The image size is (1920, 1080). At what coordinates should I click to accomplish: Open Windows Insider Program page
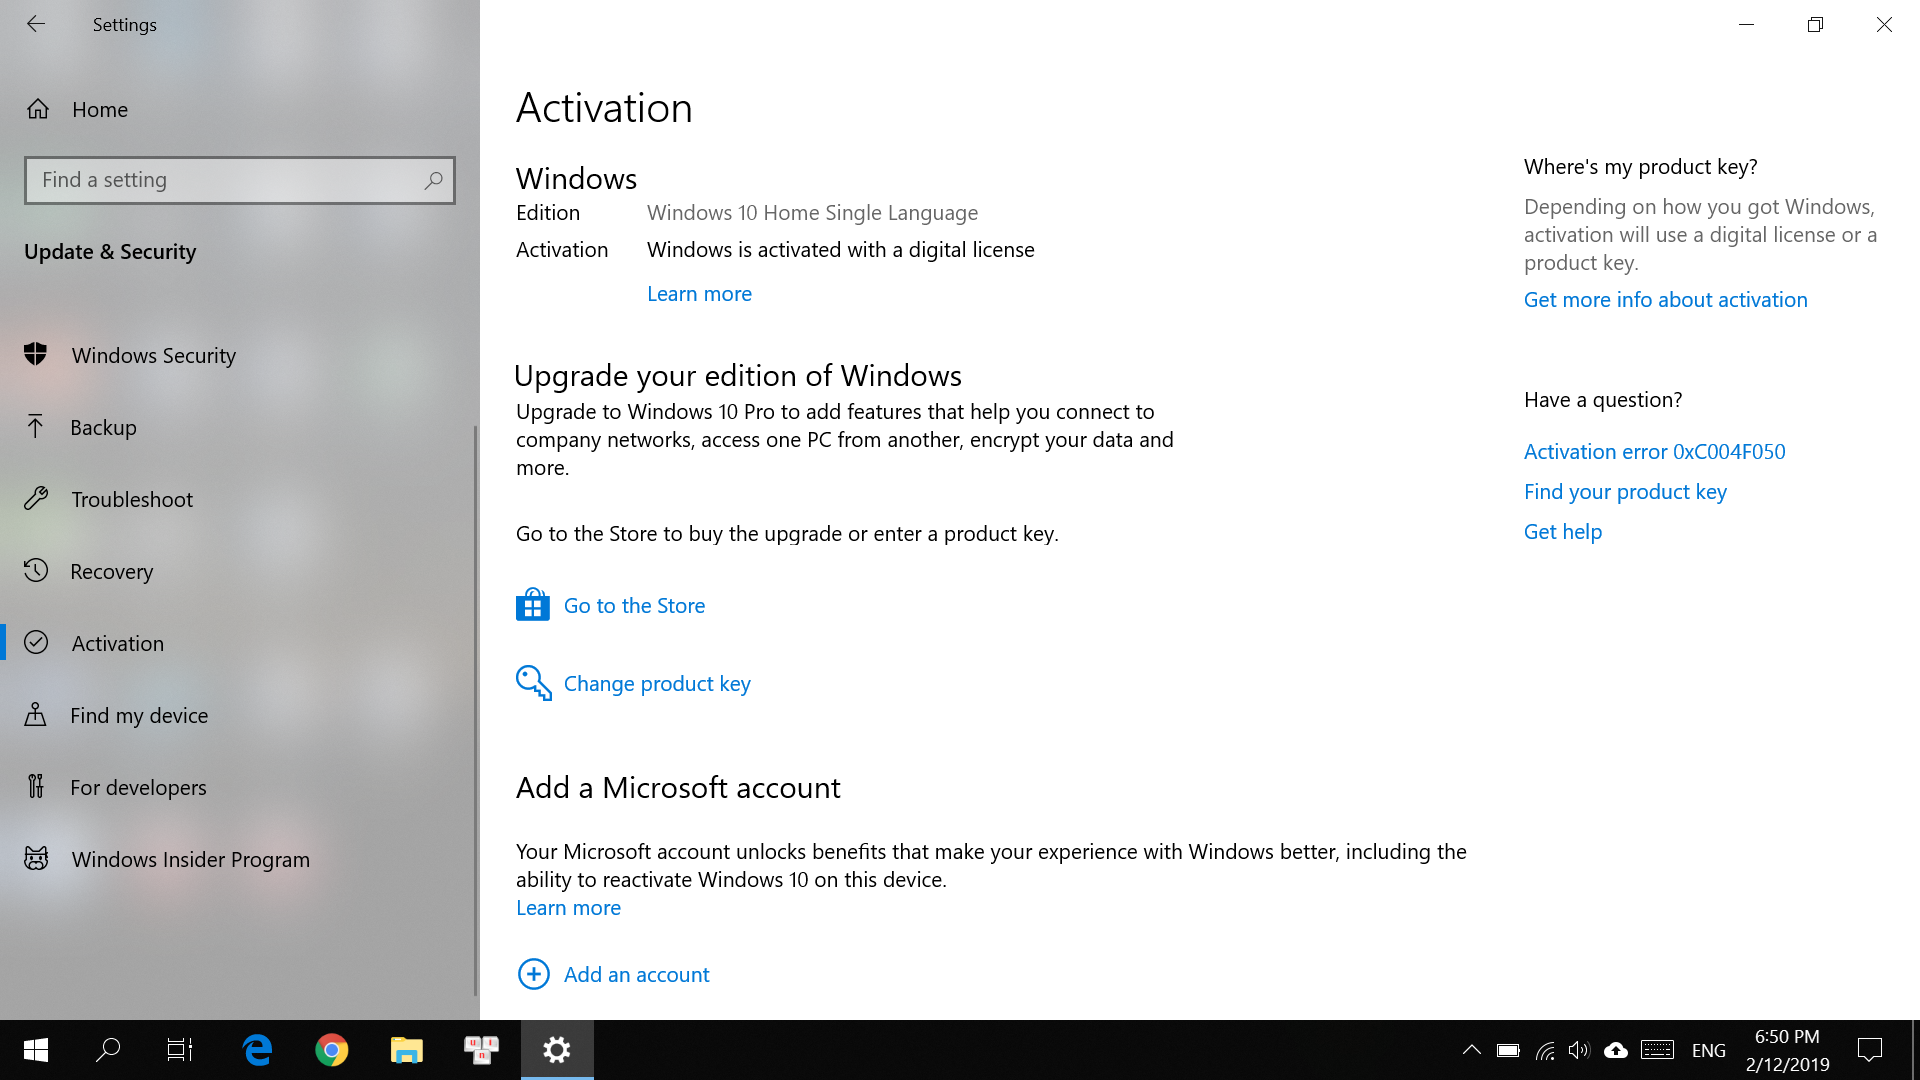190,859
